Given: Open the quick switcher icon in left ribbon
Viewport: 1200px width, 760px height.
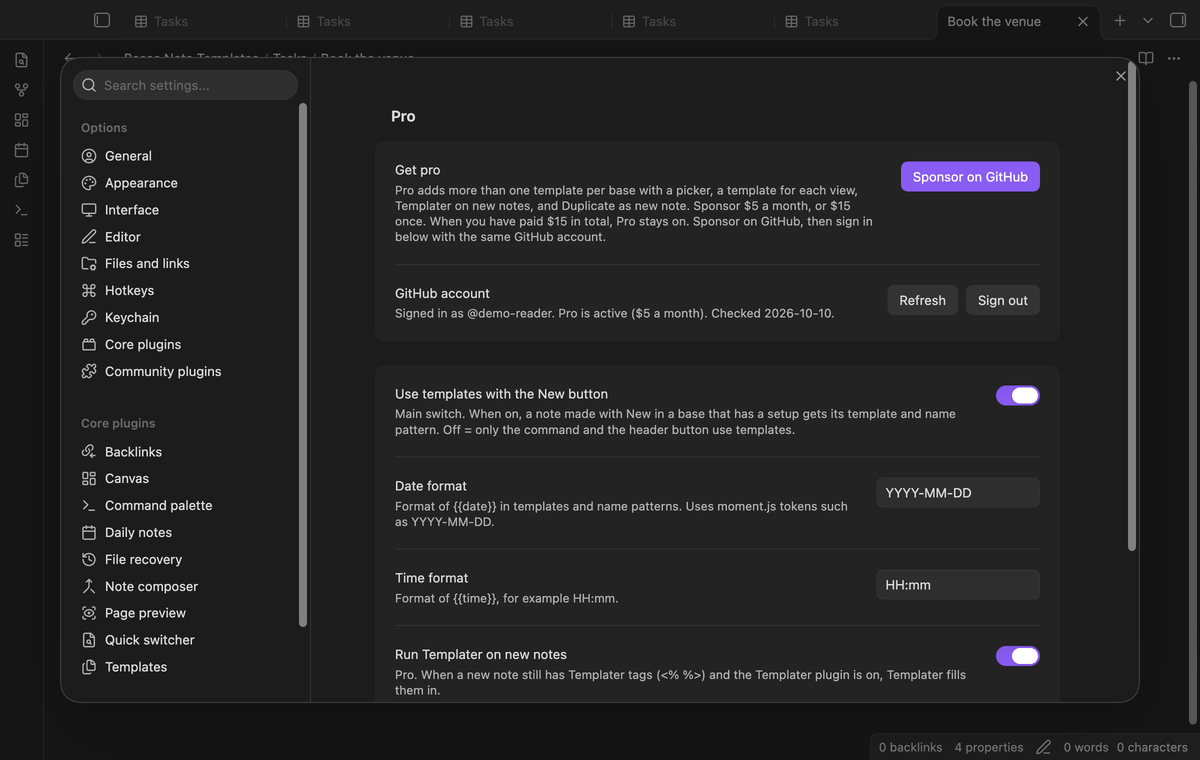Looking at the screenshot, I should tap(21, 60).
